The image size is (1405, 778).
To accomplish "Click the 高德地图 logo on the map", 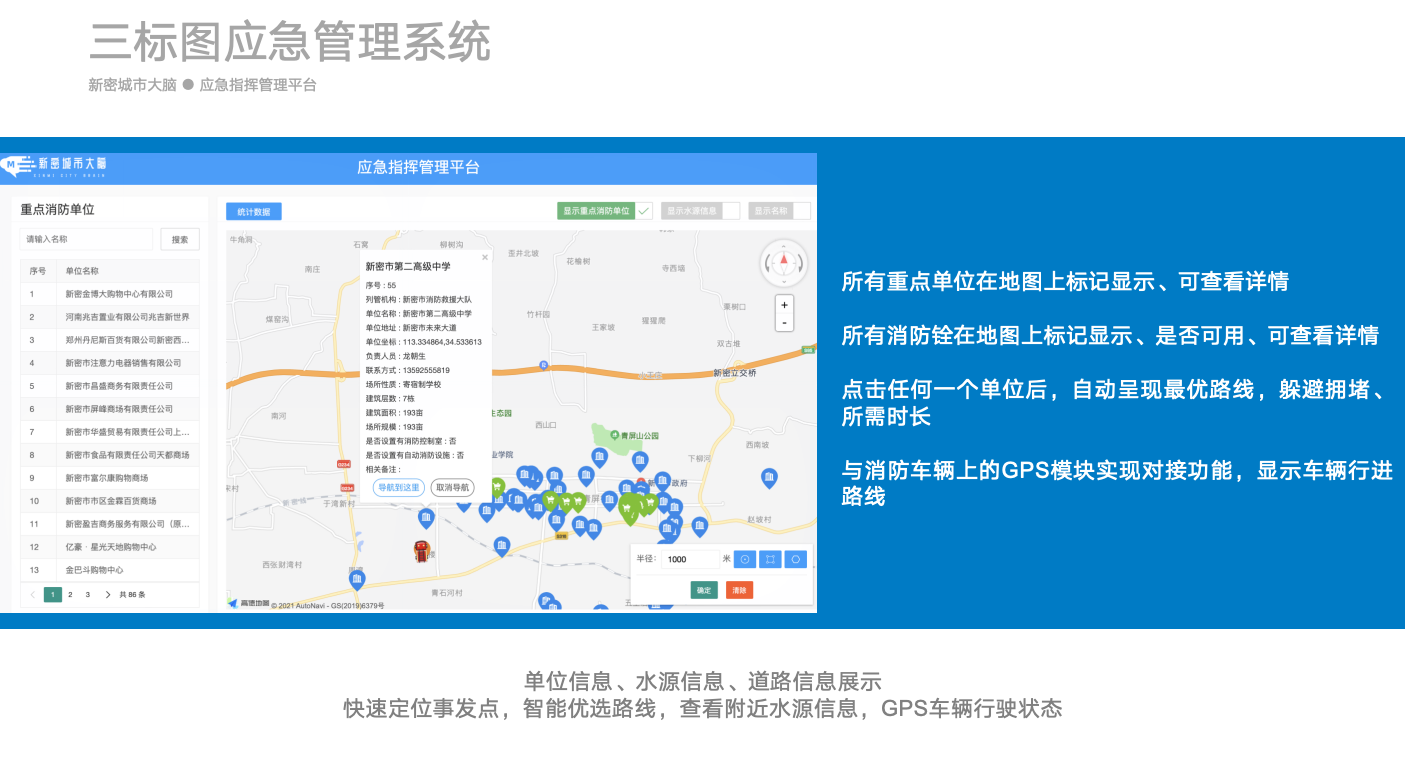I will (x=250, y=603).
